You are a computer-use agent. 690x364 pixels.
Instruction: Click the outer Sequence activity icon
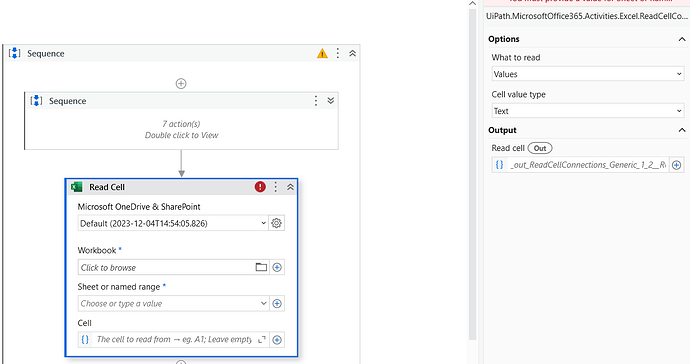pyautogui.click(x=15, y=53)
